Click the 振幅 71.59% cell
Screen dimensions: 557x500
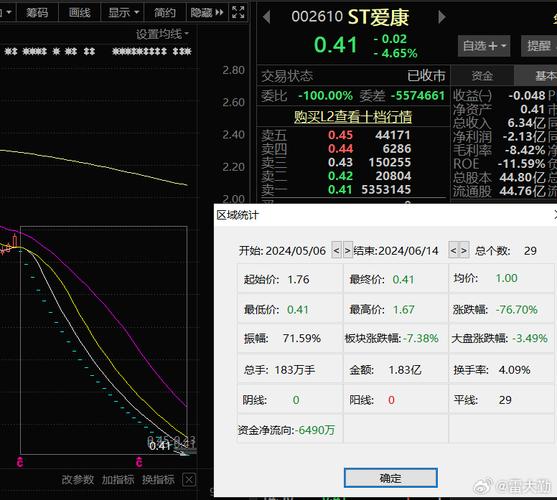290,338
